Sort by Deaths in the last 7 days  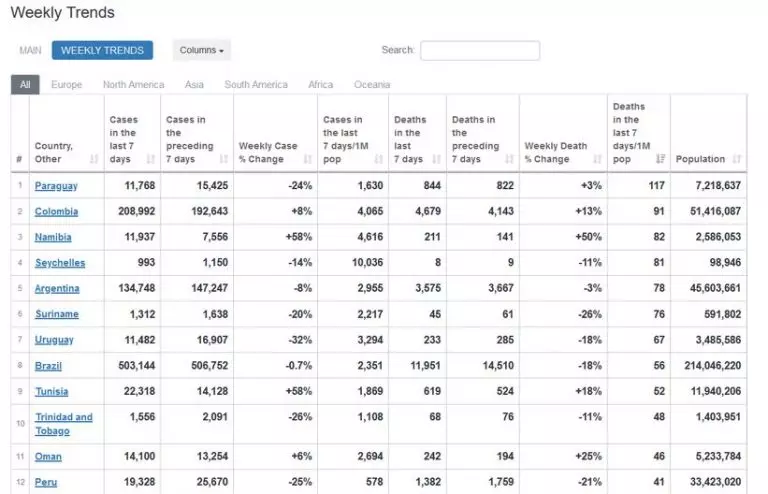tap(437, 159)
